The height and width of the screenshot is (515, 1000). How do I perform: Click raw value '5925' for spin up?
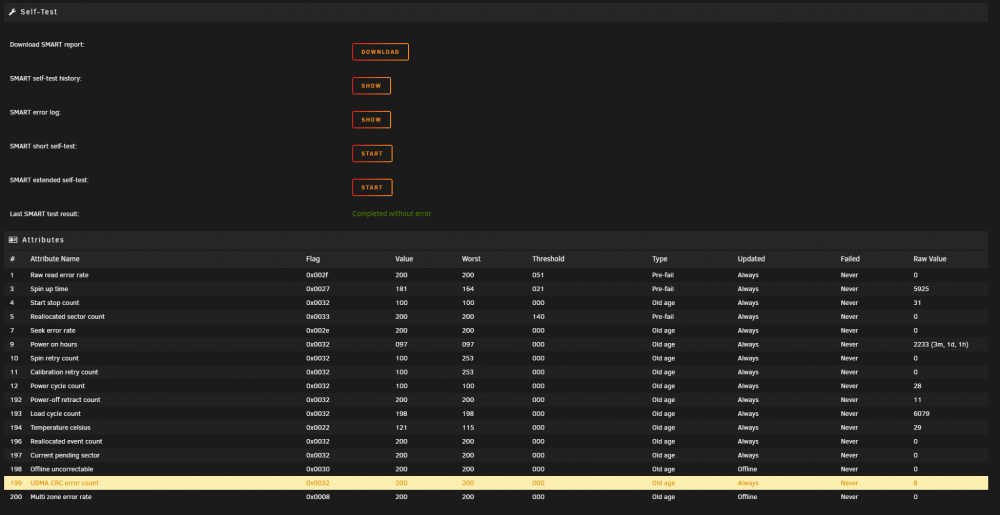pyautogui.click(x=921, y=289)
